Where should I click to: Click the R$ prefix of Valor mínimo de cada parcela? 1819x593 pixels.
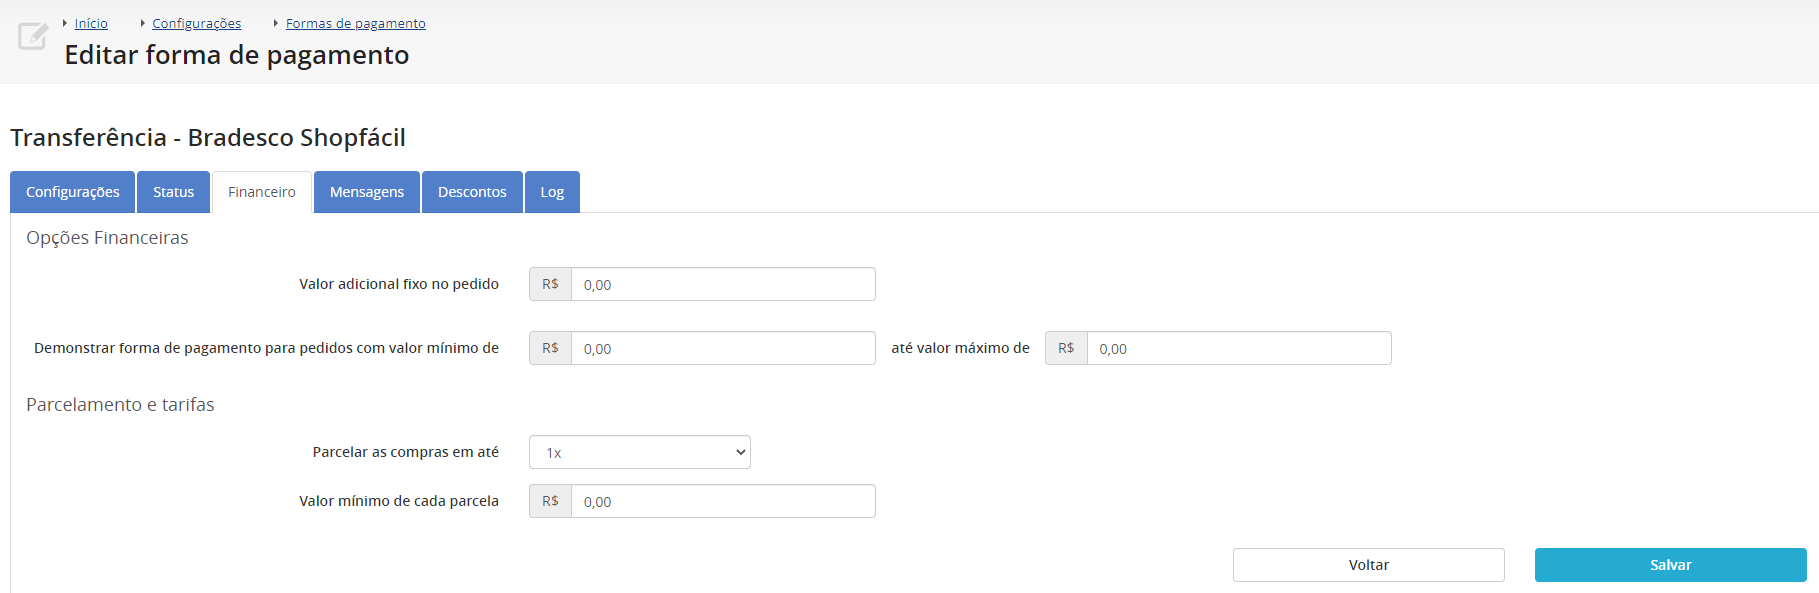(x=550, y=501)
